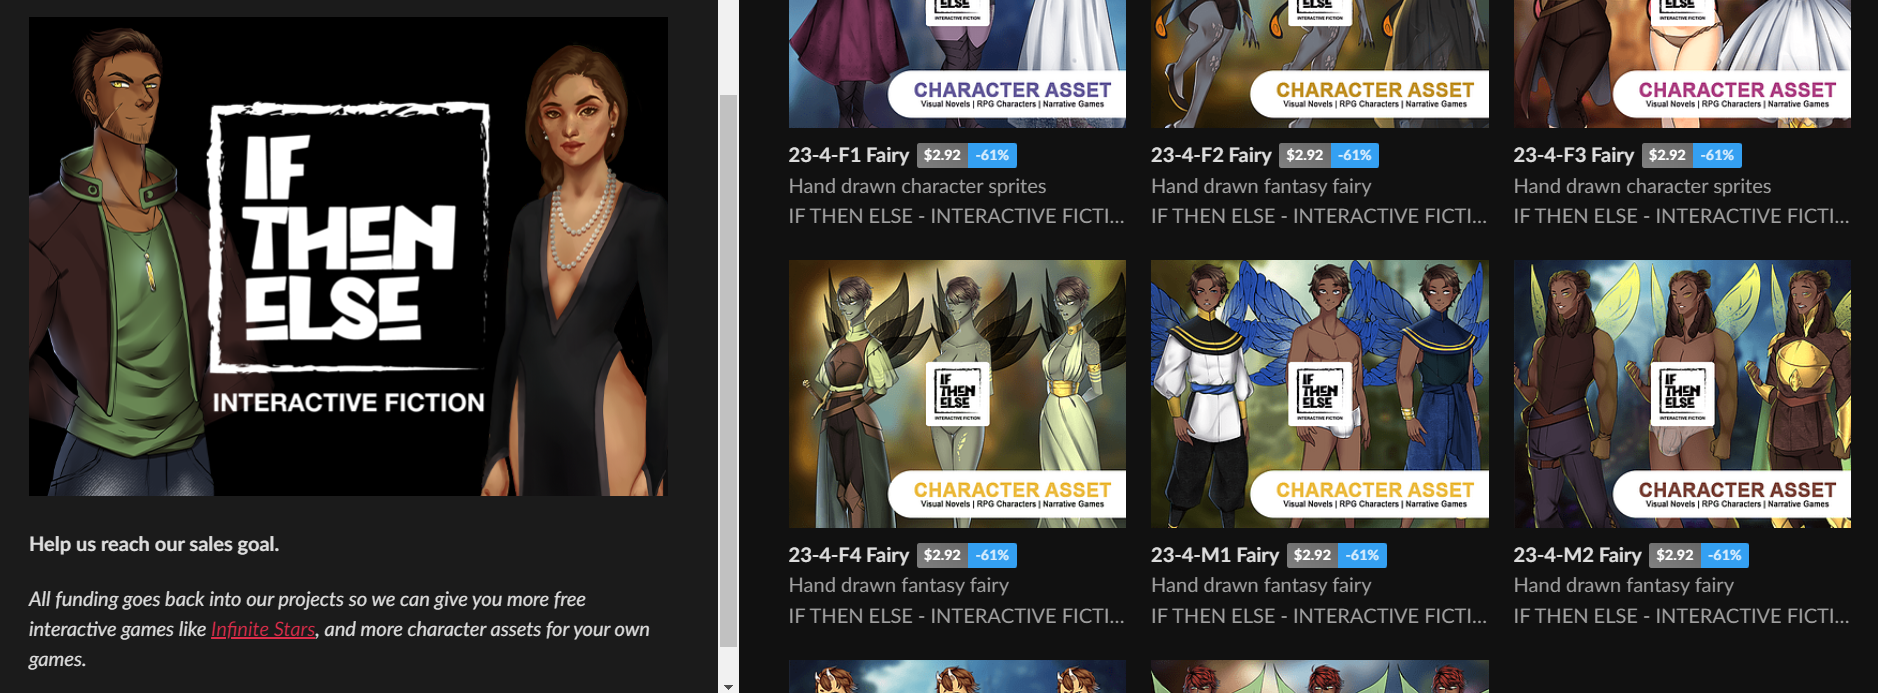1878x693 pixels.
Task: Click the -61% sale badge of 23-4-F2 Fairy
Action: point(1355,155)
